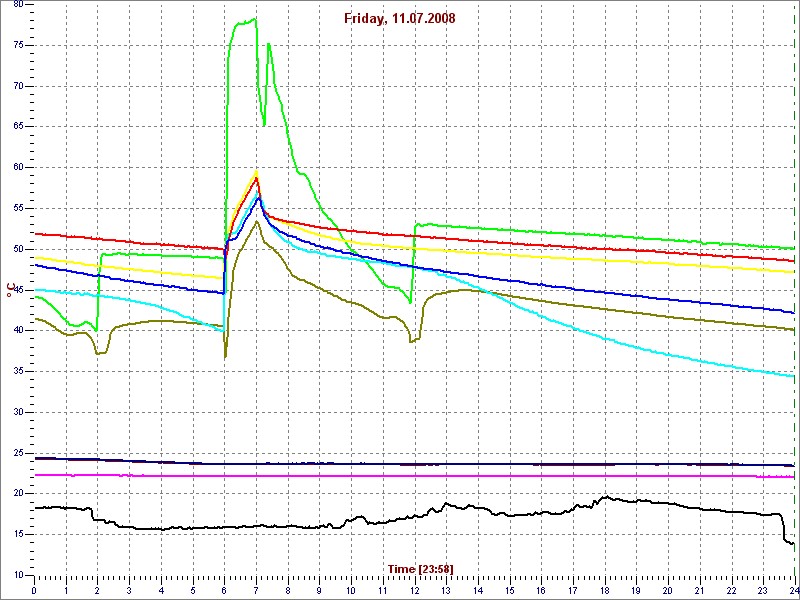
Task: Click hour 21 on the time axis
Action: click(699, 589)
